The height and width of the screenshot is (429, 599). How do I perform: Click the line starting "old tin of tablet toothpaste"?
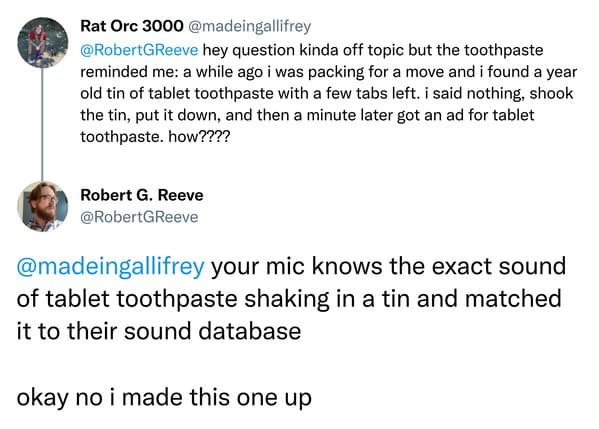tap(327, 94)
